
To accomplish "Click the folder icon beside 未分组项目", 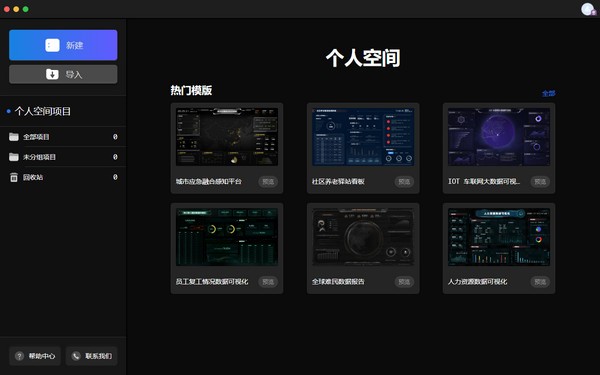I will [14, 157].
